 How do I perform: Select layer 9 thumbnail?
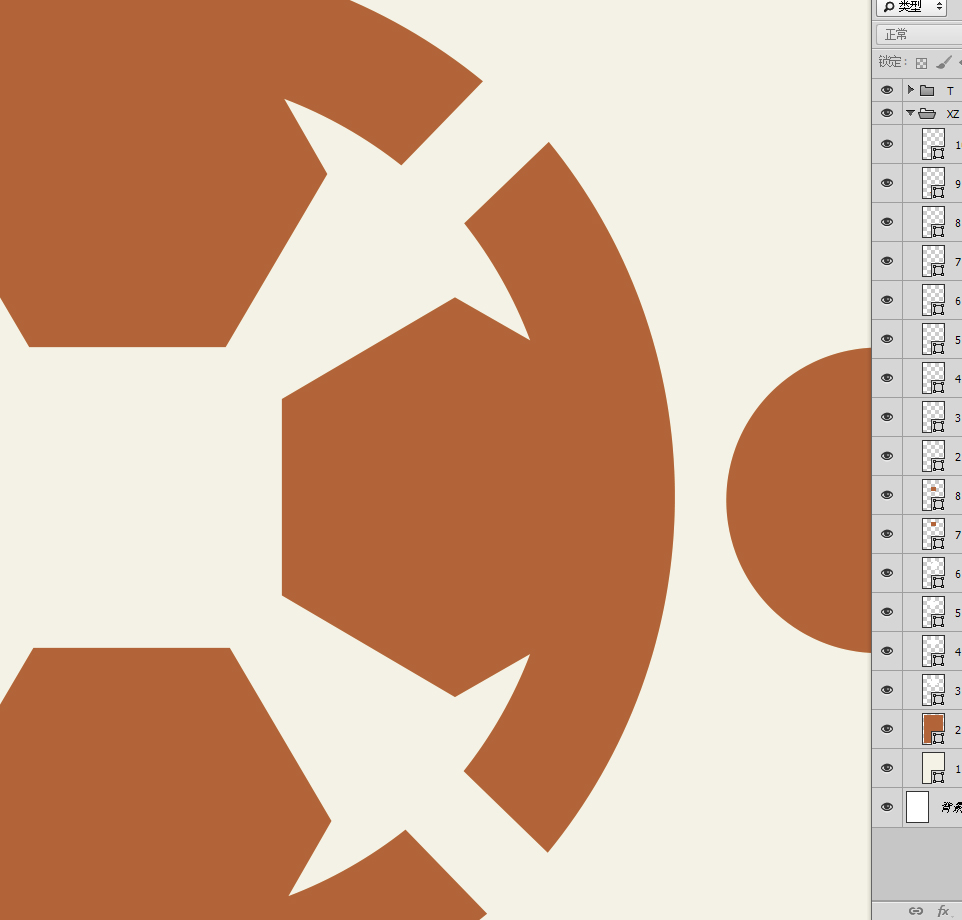[x=933, y=183]
